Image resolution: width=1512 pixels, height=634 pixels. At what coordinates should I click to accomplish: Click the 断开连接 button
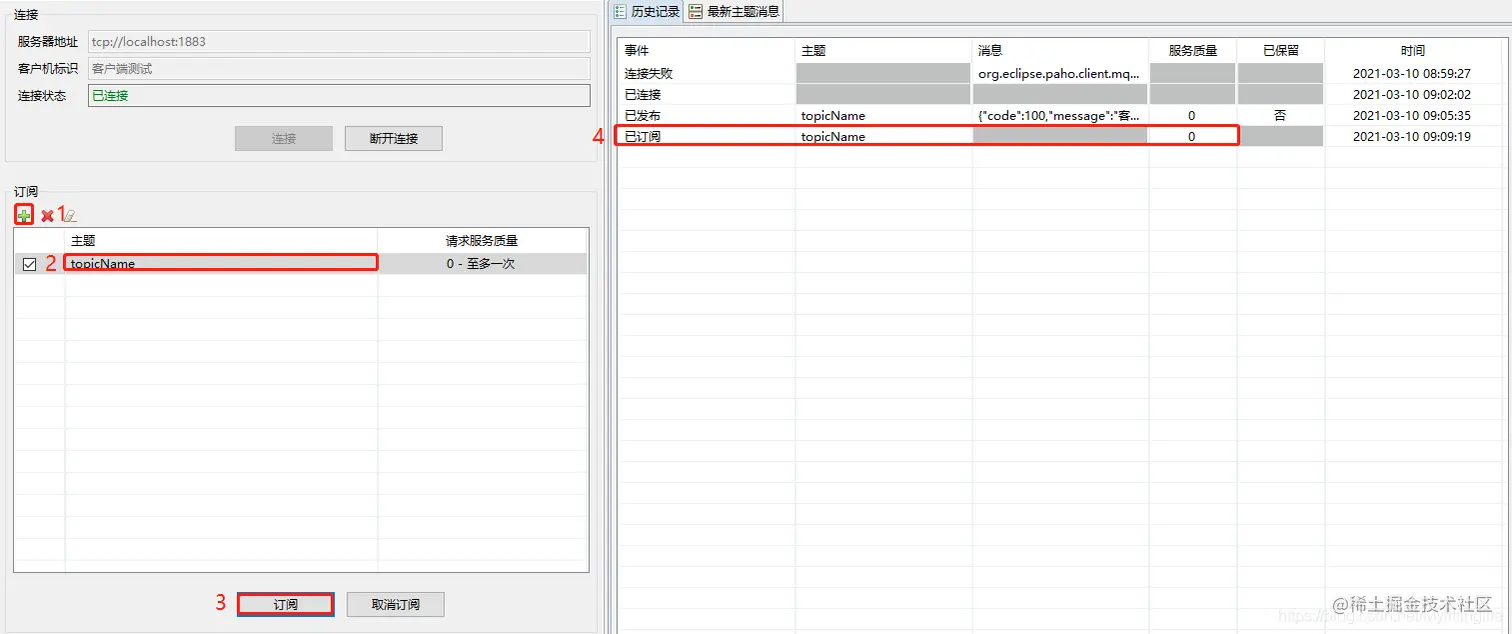(393, 138)
